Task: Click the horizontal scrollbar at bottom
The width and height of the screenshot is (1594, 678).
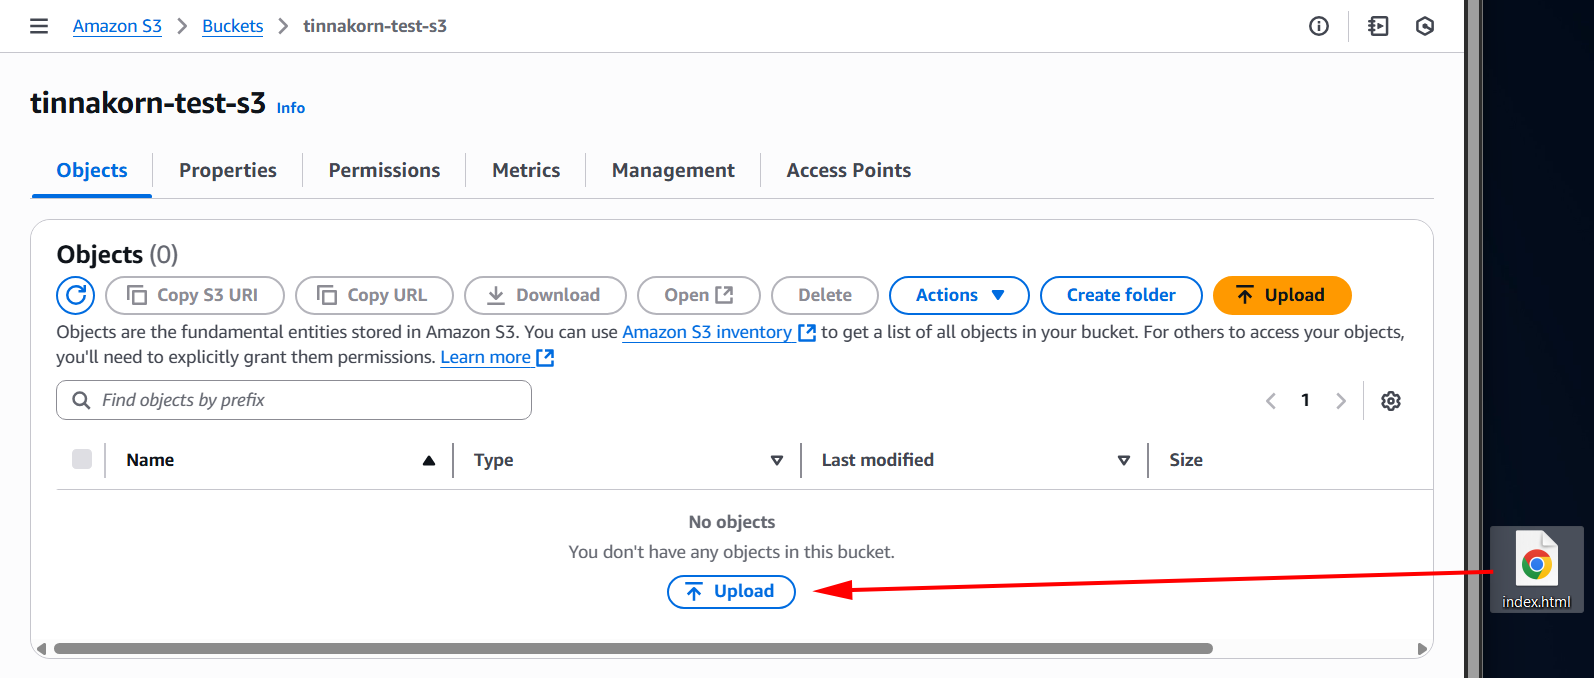Action: coord(632,648)
